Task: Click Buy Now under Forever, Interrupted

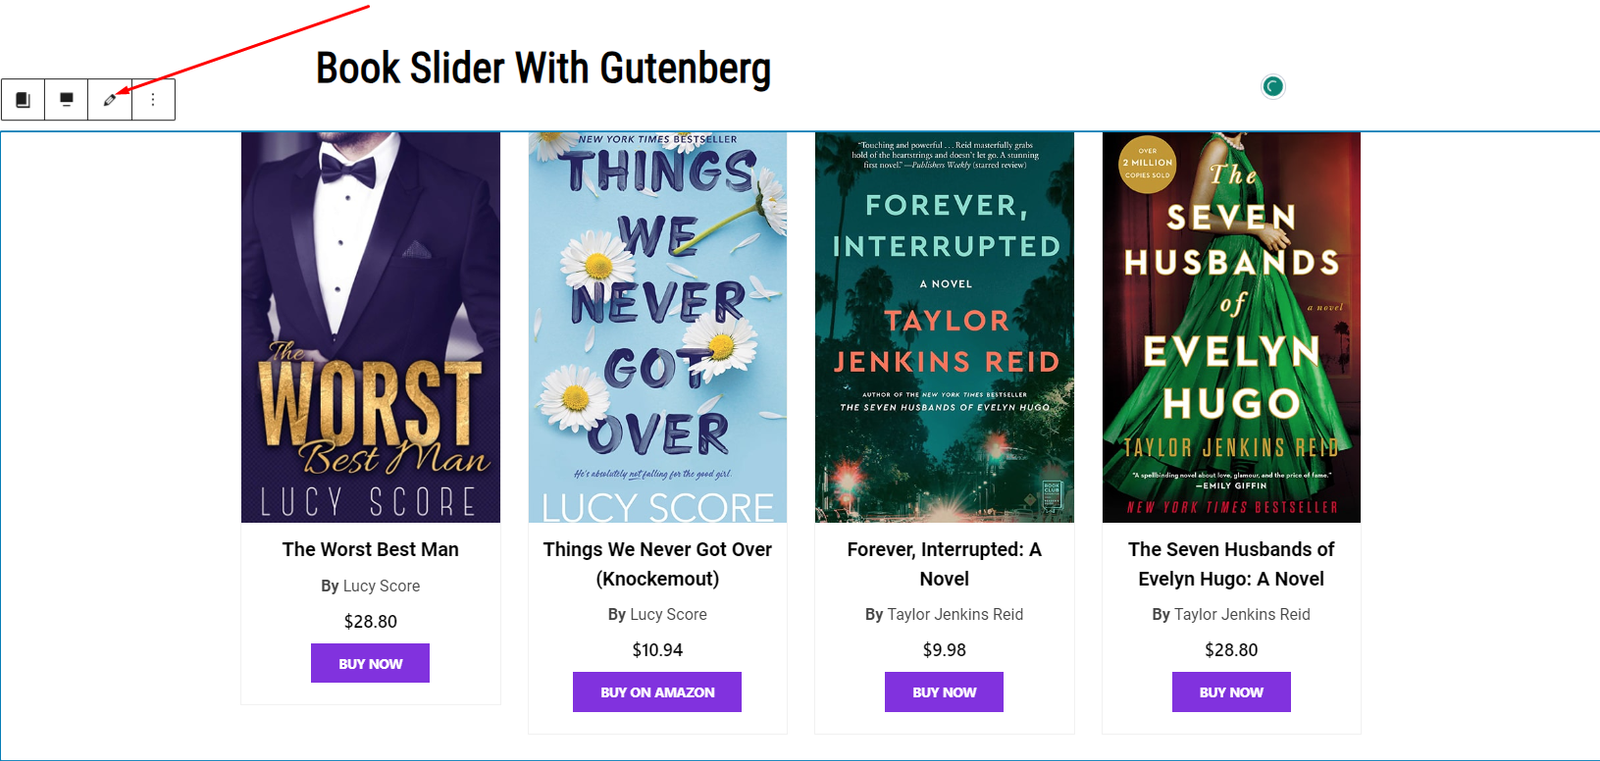Action: (x=944, y=692)
